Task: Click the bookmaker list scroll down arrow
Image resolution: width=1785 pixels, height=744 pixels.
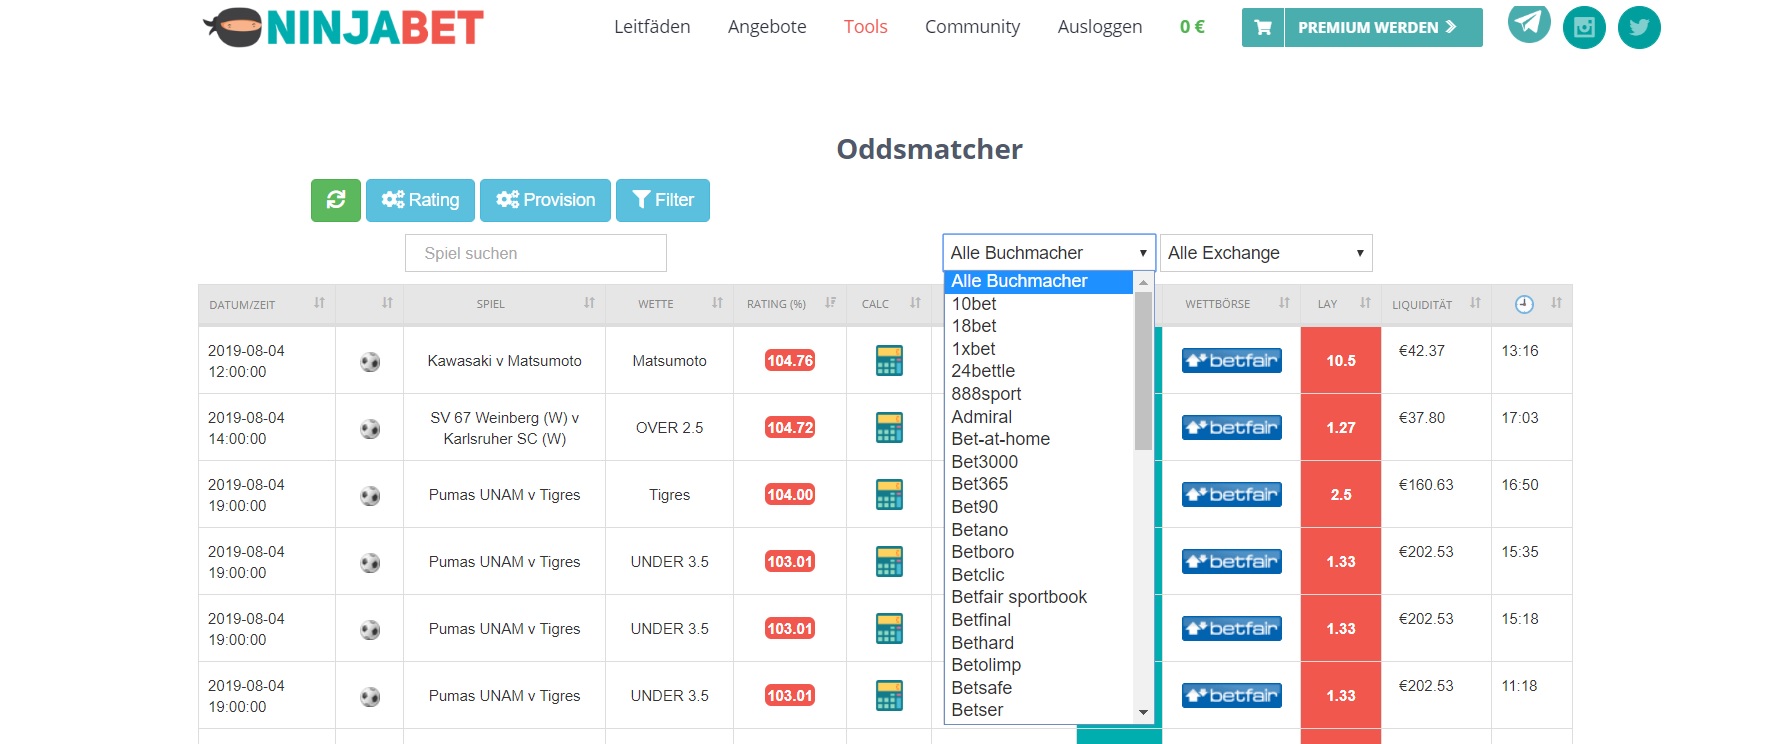Action: [1143, 712]
